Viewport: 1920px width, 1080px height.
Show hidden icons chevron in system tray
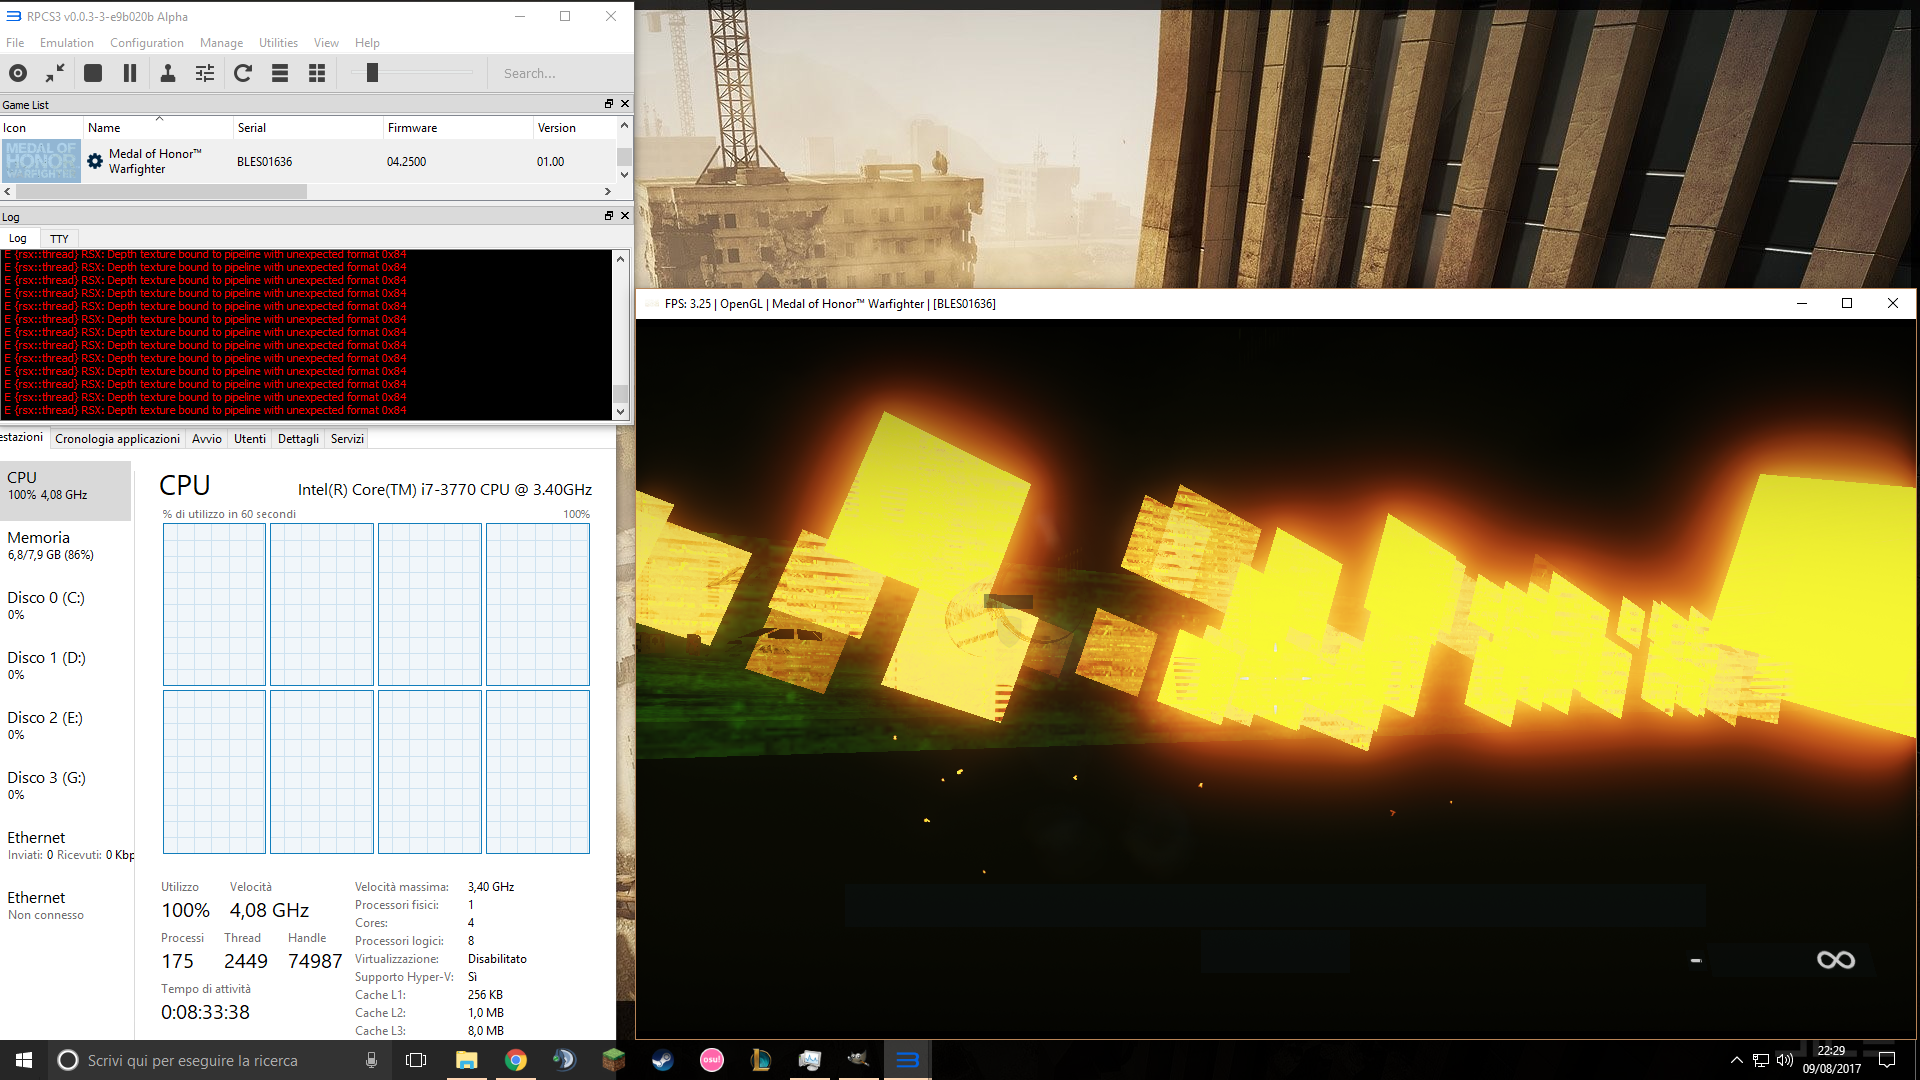(x=1736, y=1060)
